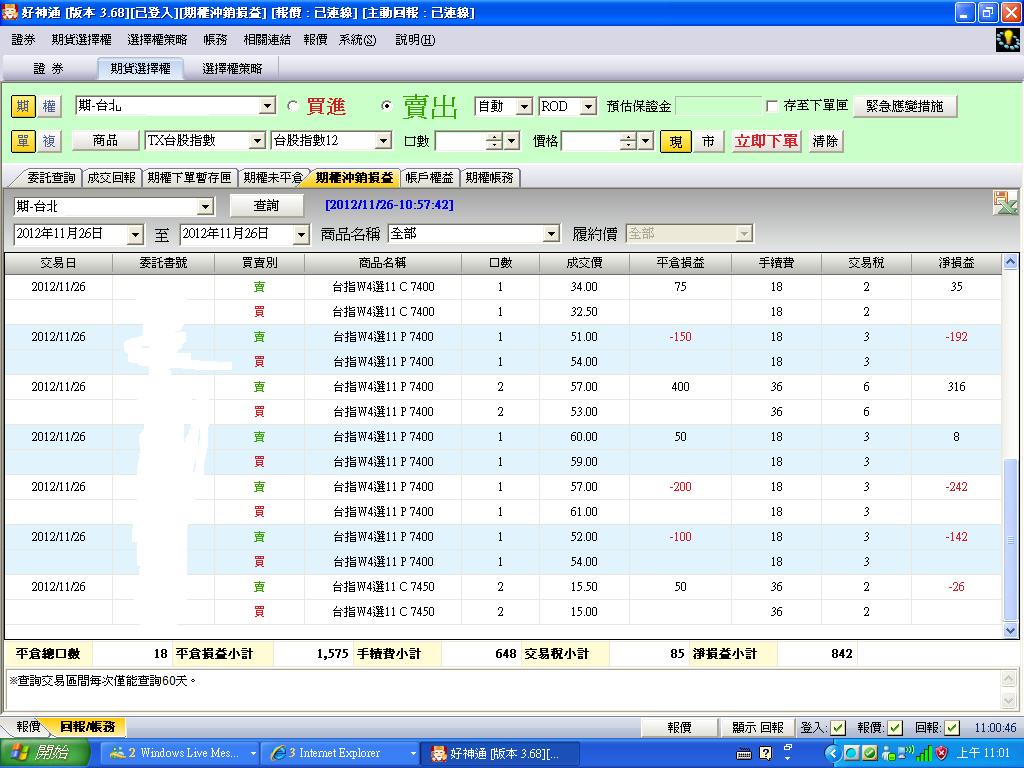Open the 期-台北 account dropdown at top

click(267, 106)
